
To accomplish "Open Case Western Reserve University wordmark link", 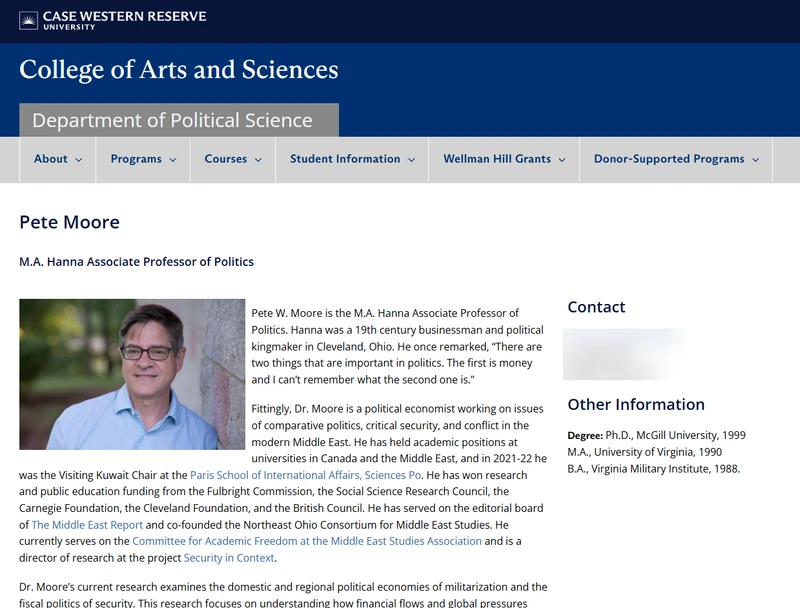I will click(x=124, y=20).
